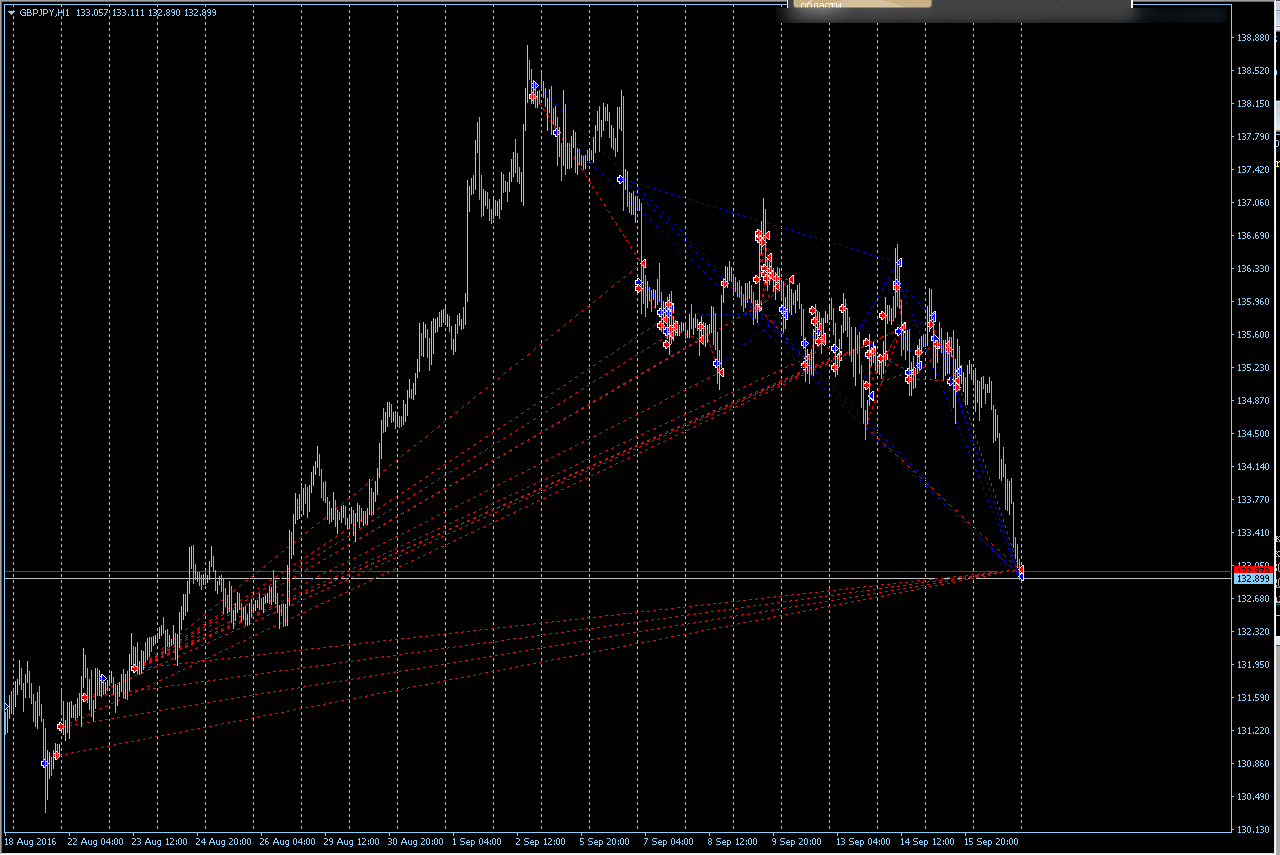Click price scale label 134.500
Screen dimensions: 1280x855
pos(1253,434)
